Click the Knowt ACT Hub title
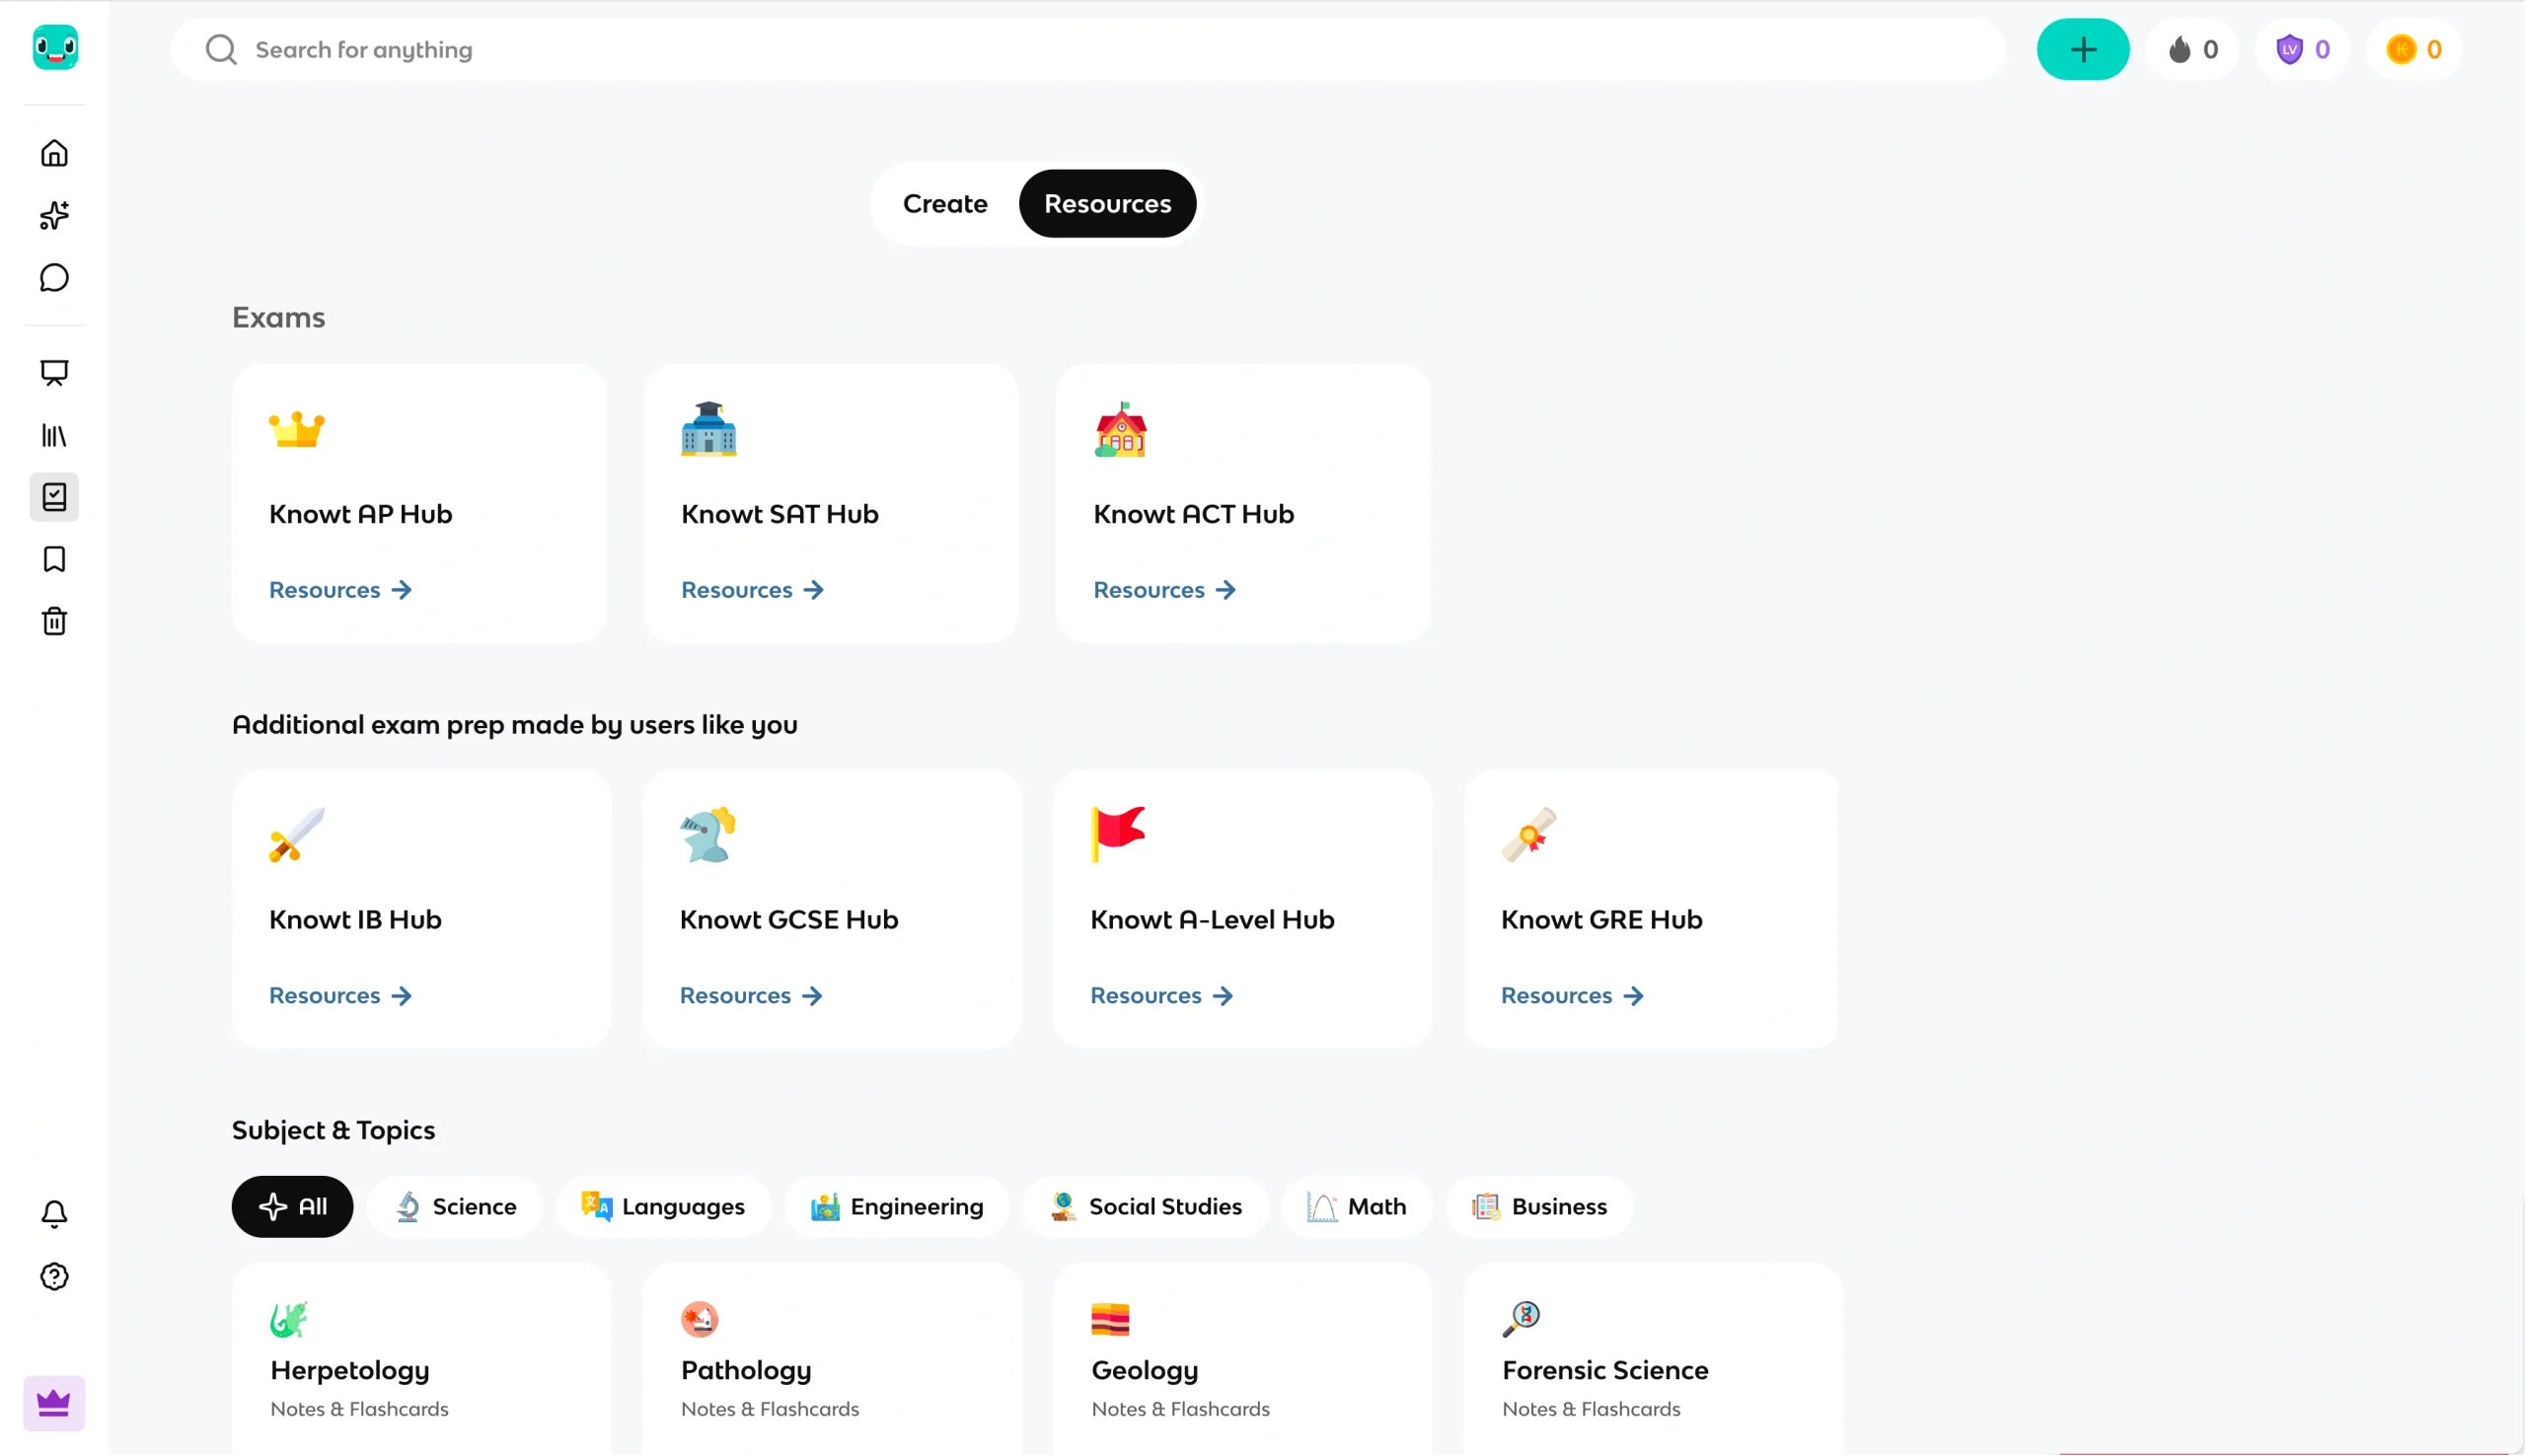Screen dimensions: 2526x1456 1194,514
